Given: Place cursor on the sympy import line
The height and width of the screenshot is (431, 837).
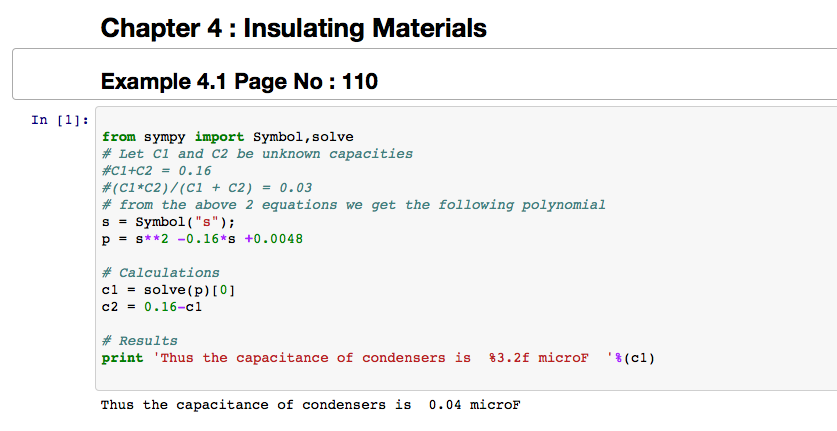Looking at the screenshot, I should (x=227, y=137).
